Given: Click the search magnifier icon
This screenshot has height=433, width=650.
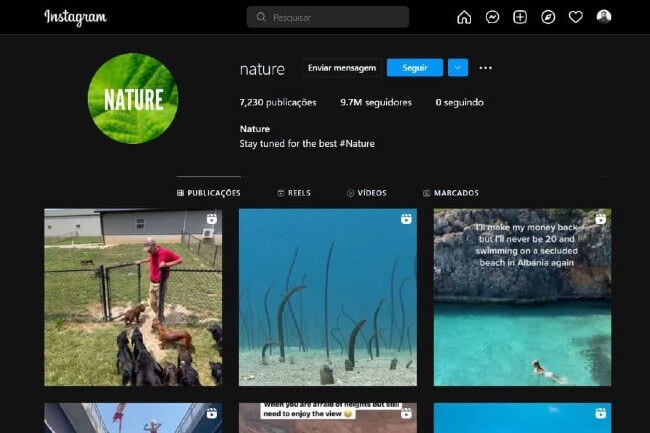Looking at the screenshot, I should (261, 17).
